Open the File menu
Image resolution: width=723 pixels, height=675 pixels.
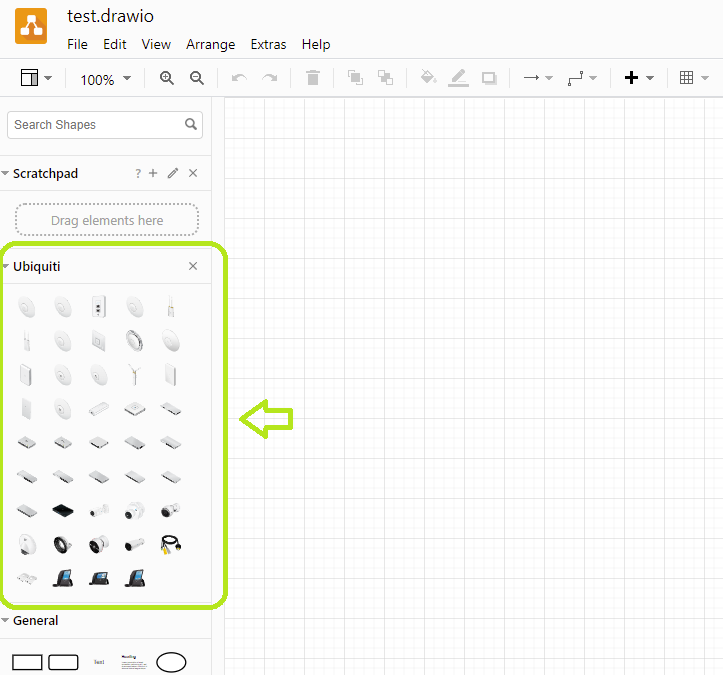click(77, 44)
